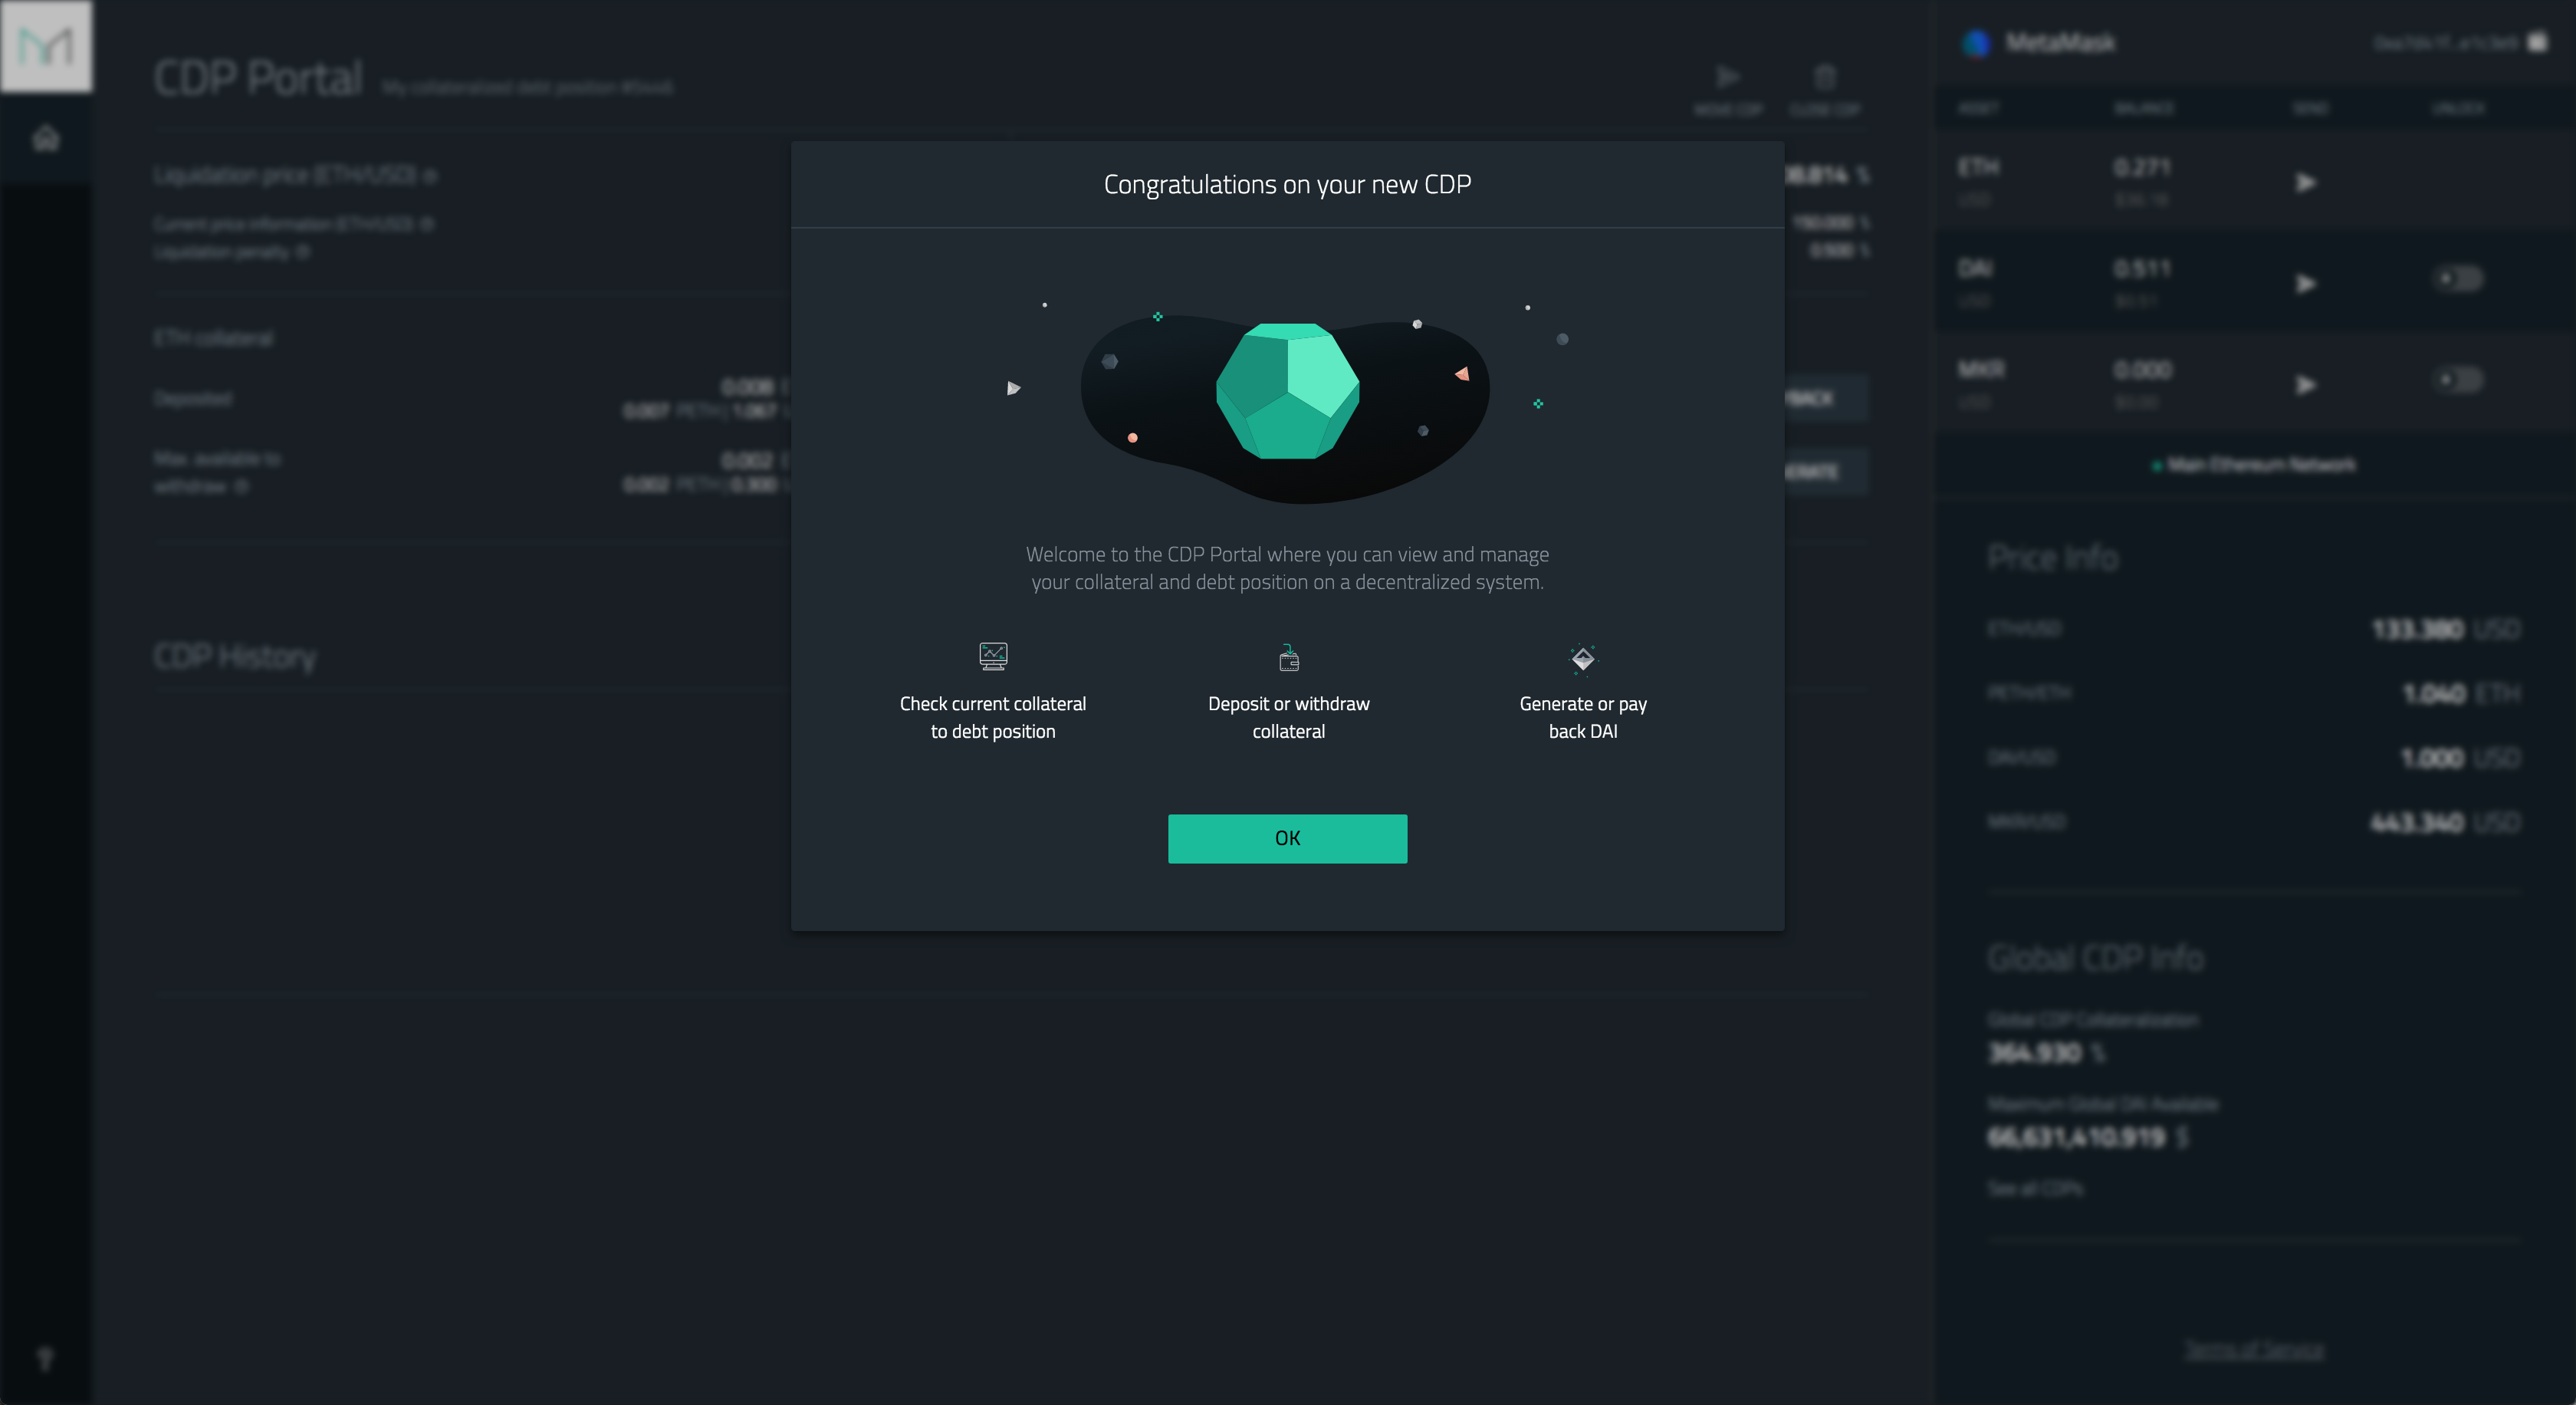Viewport: 2576px width, 1405px height.
Task: Click the MetaMask account avatar icon
Action: click(x=1976, y=43)
